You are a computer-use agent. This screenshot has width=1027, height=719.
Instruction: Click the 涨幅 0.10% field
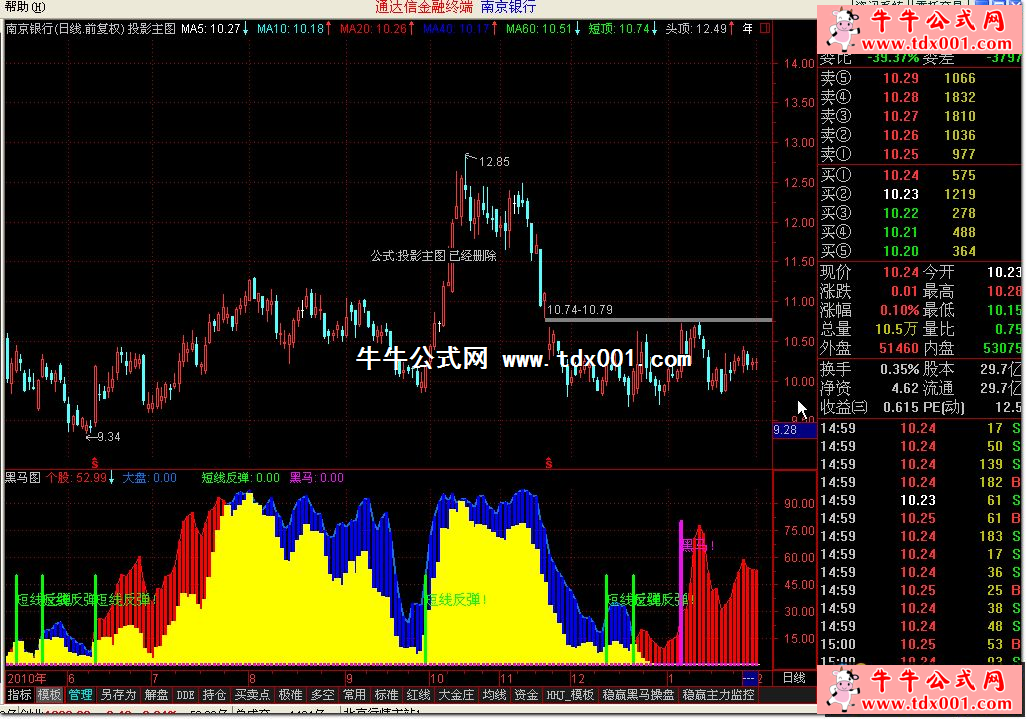pyautogui.click(x=869, y=310)
